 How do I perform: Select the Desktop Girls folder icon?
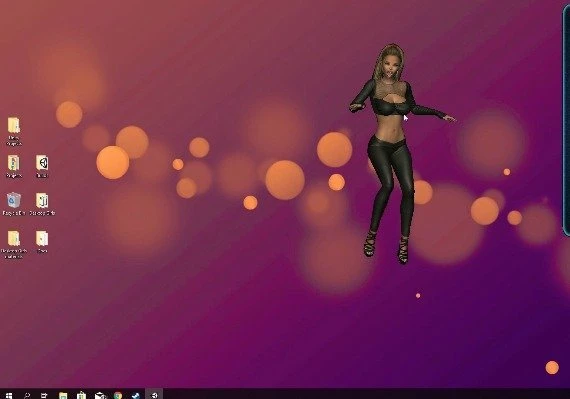point(42,204)
